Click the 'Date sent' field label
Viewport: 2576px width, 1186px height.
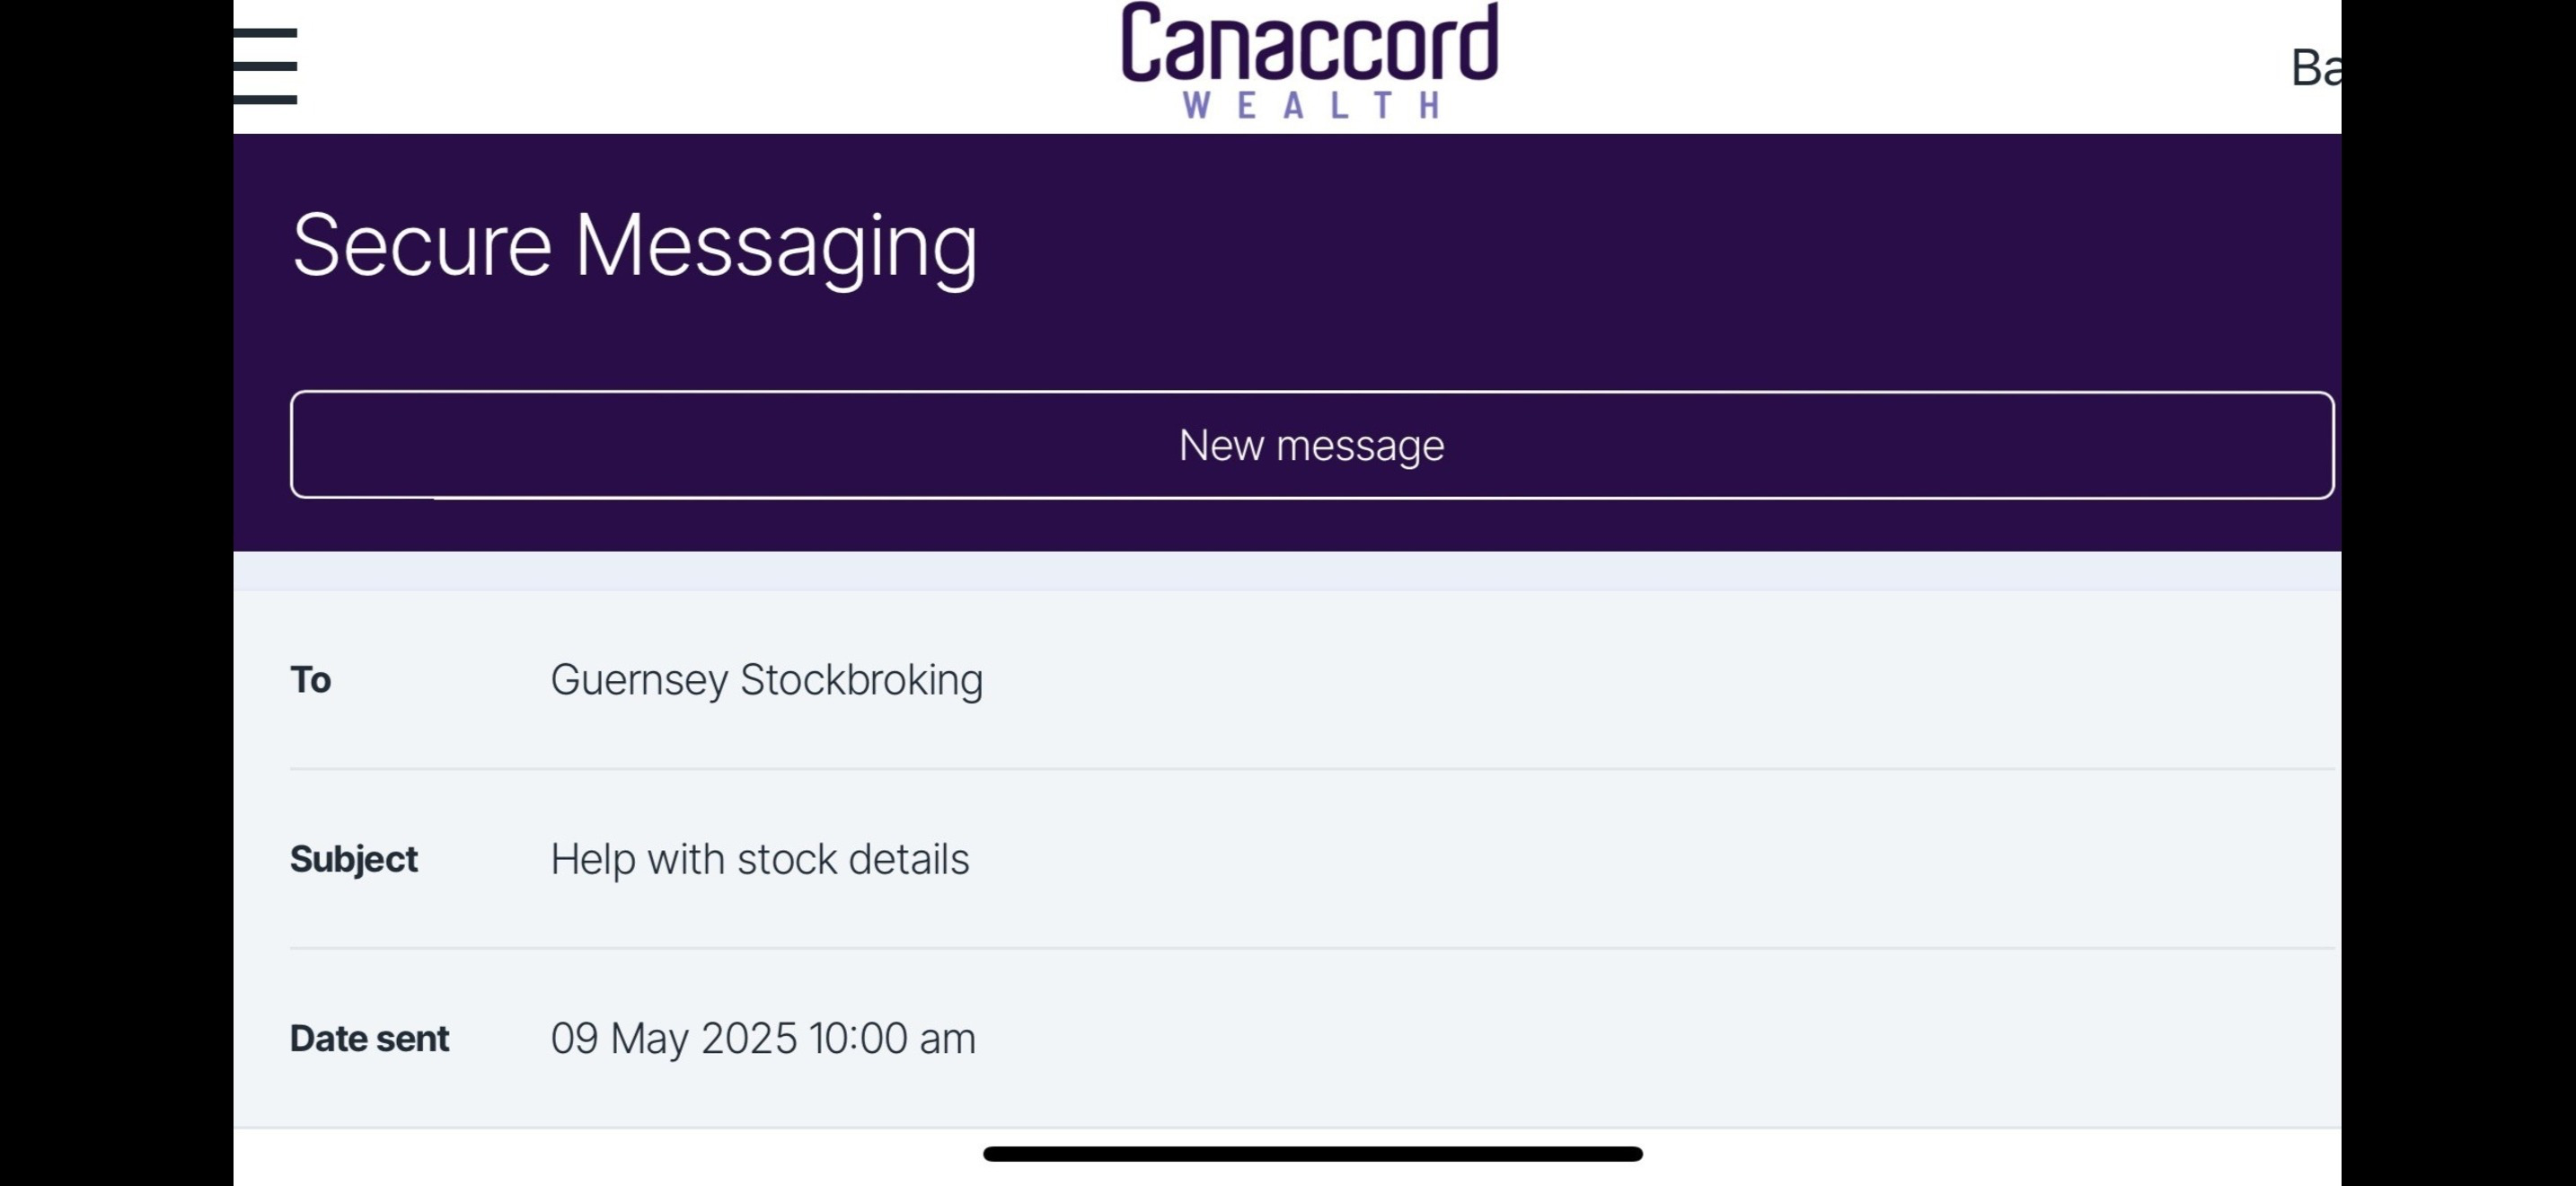tap(369, 1038)
